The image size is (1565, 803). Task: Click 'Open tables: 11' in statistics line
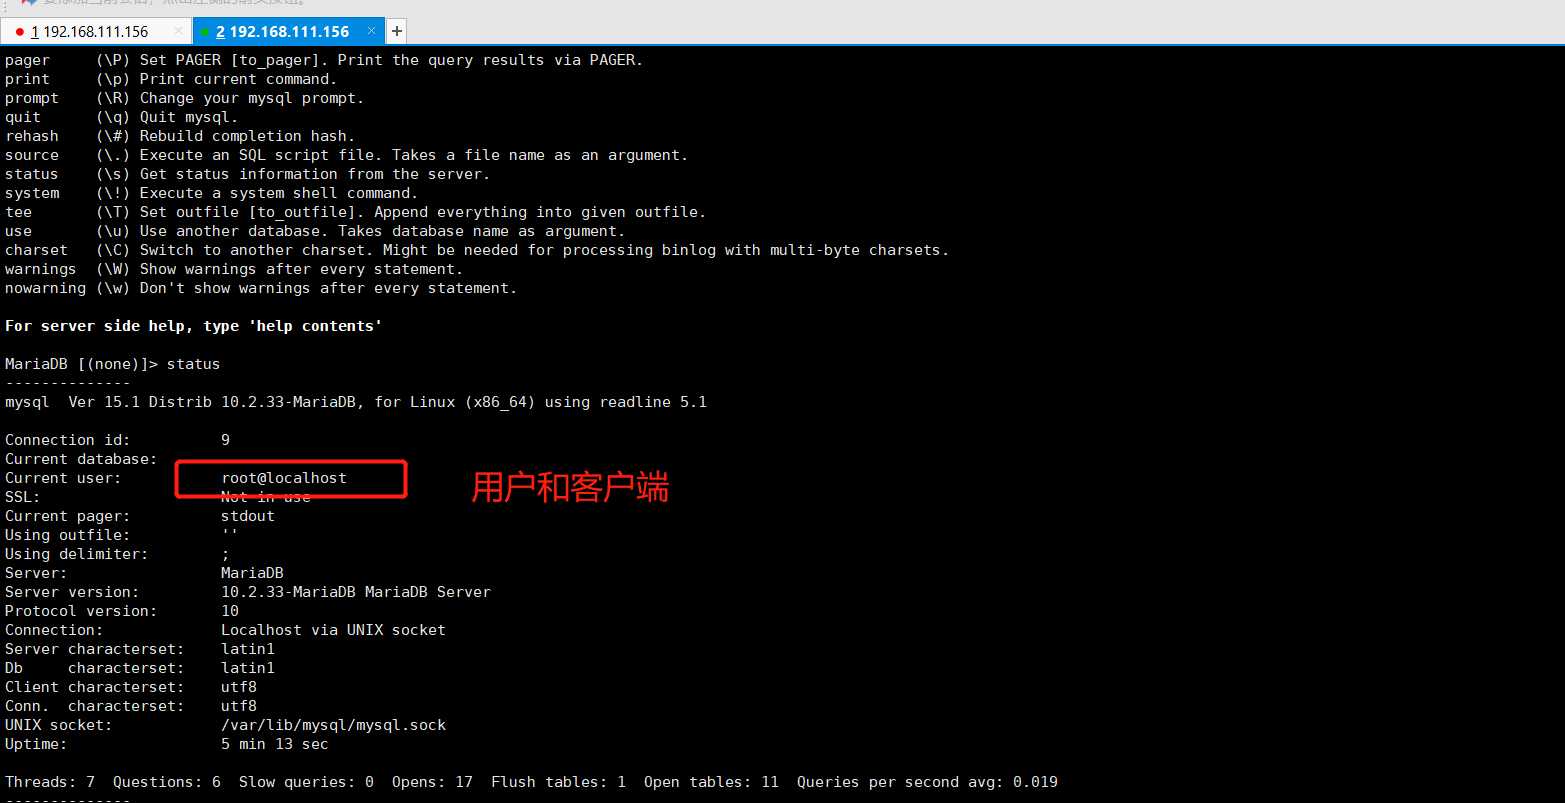point(711,782)
